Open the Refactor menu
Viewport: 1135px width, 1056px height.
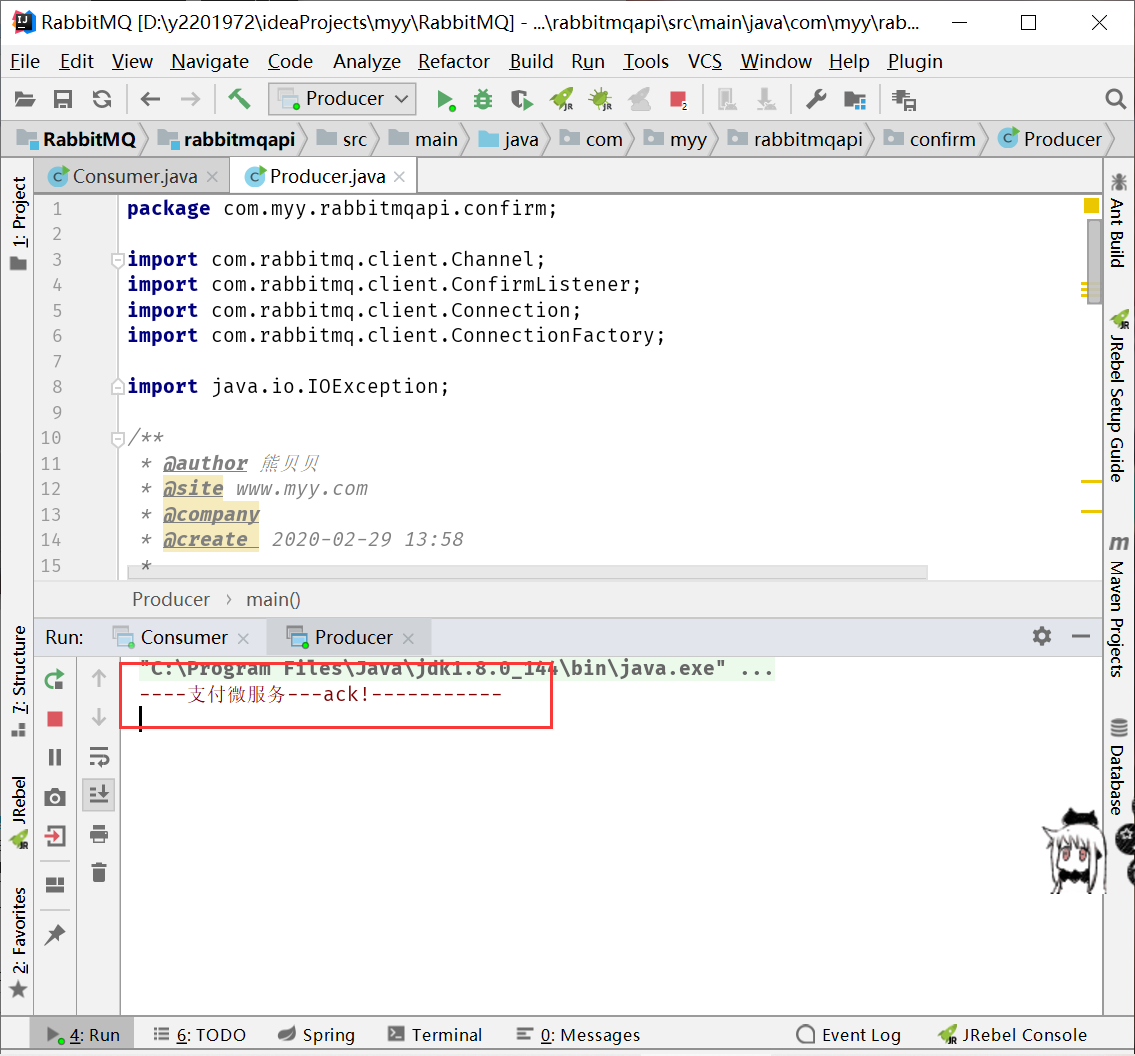(x=454, y=62)
